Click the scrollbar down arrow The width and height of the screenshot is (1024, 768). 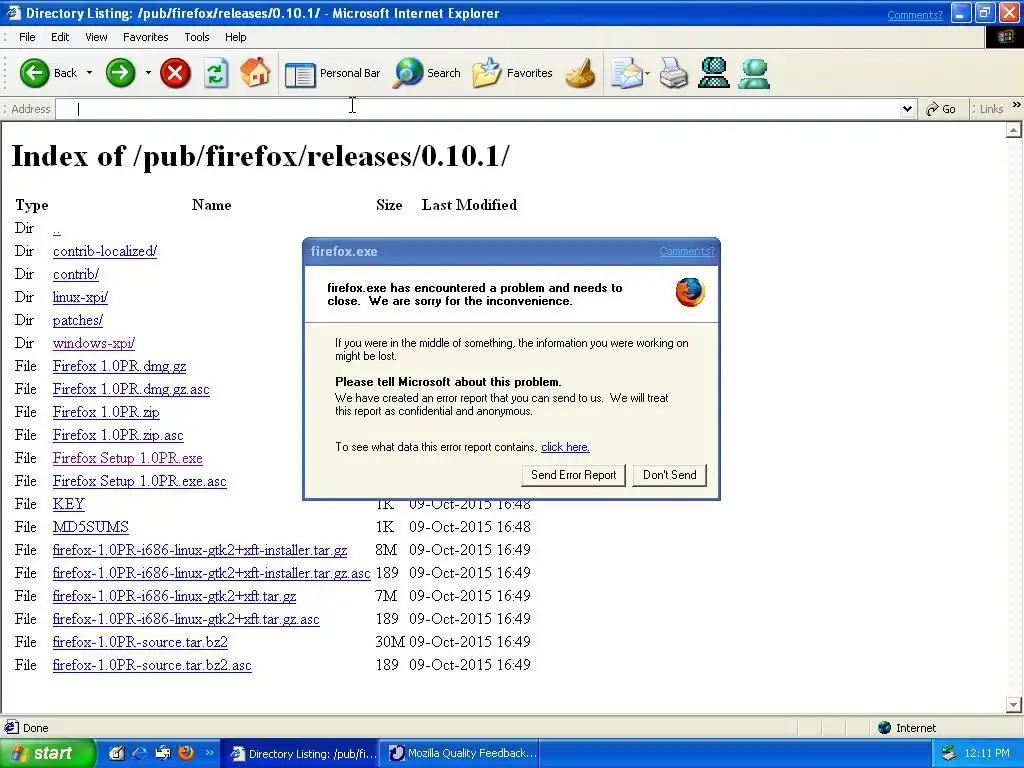(1014, 705)
